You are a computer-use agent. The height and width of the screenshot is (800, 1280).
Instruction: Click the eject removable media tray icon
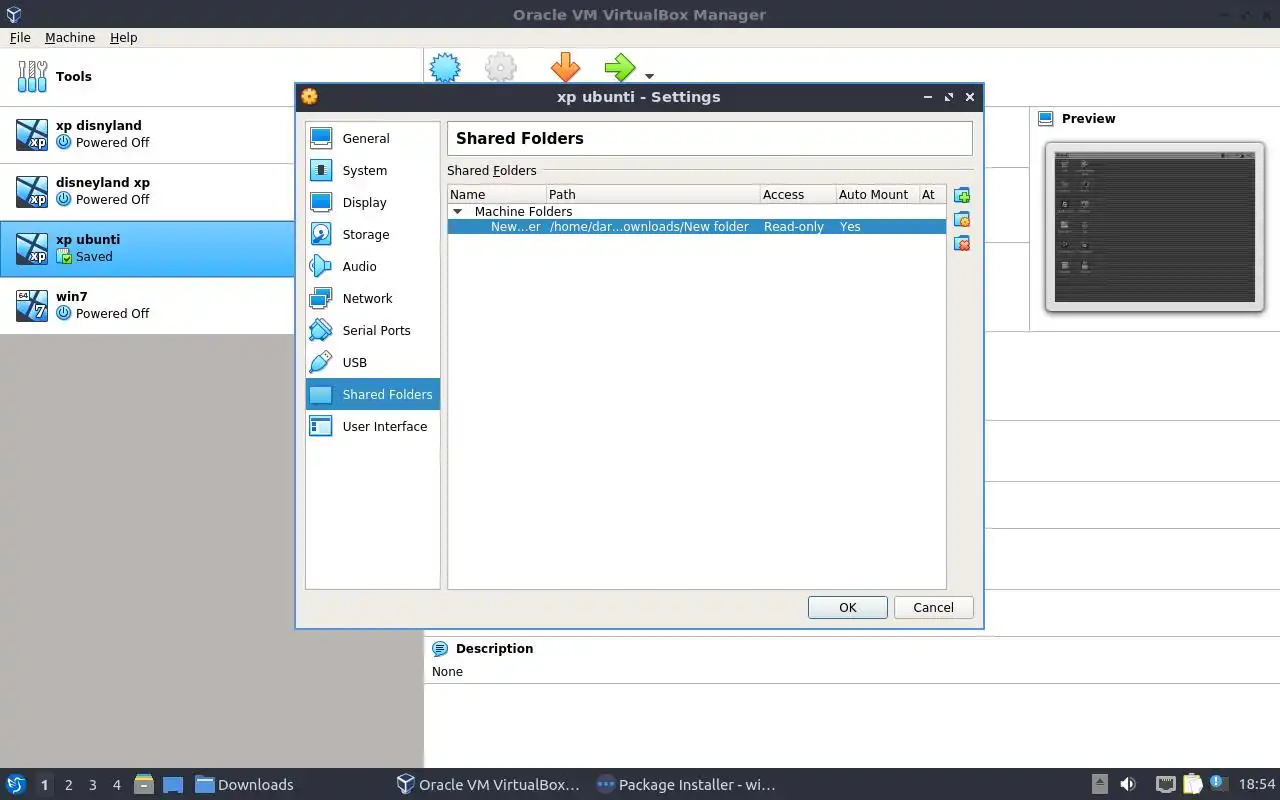click(x=1099, y=784)
